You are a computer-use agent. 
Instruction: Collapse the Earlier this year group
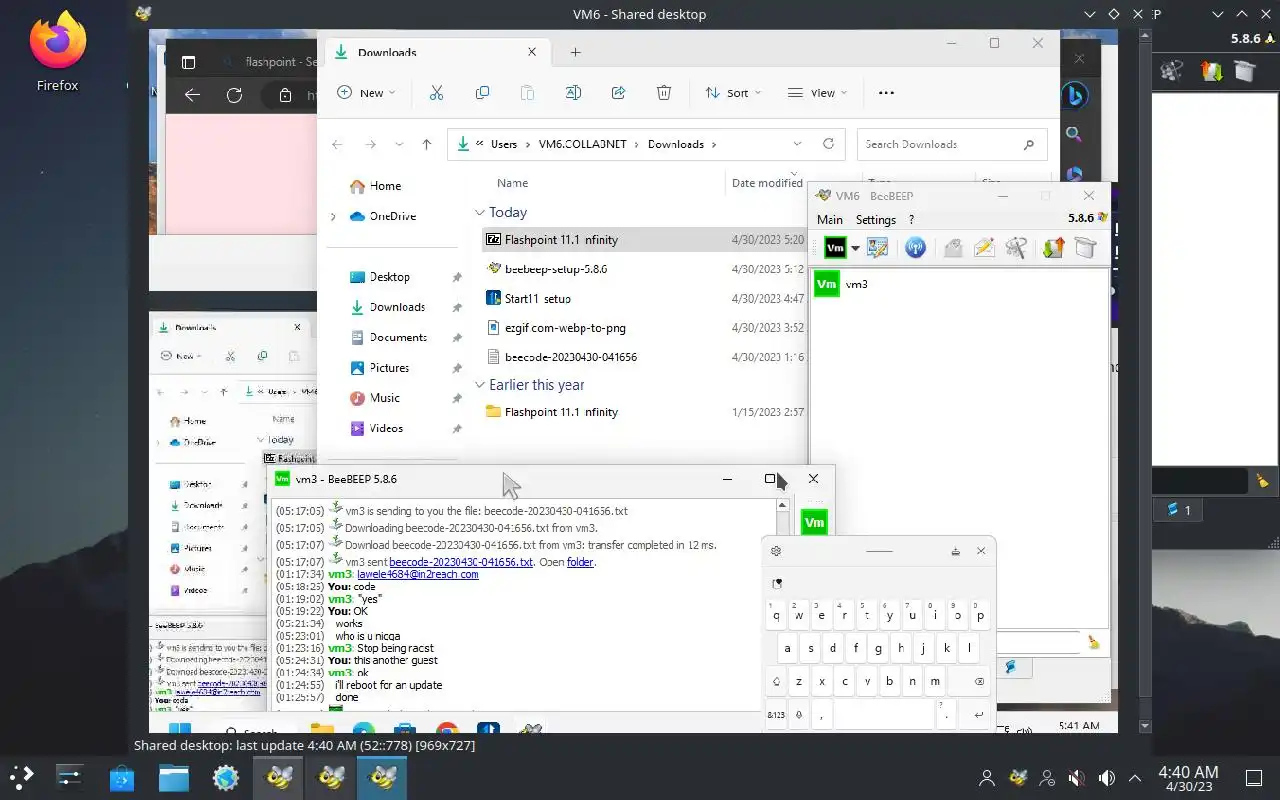[480, 385]
